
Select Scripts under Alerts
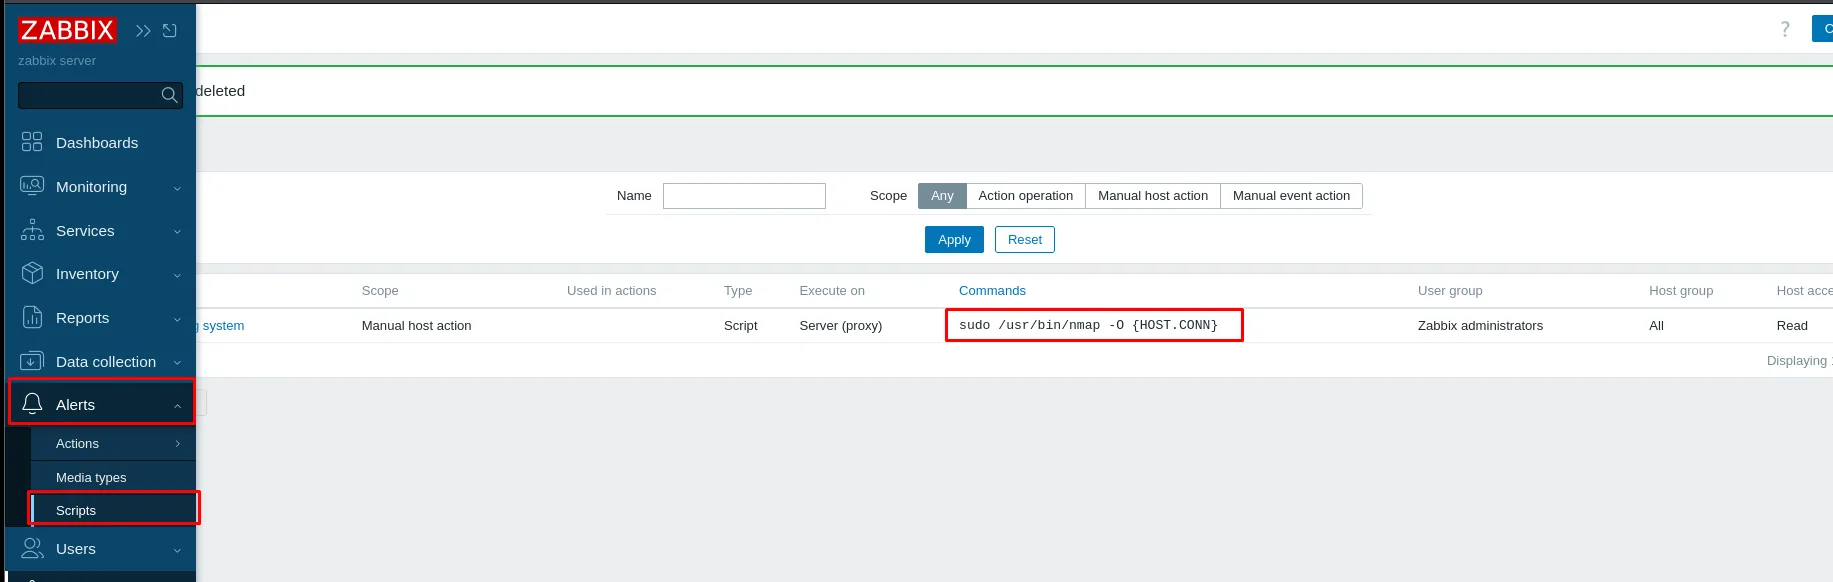pyautogui.click(x=76, y=510)
